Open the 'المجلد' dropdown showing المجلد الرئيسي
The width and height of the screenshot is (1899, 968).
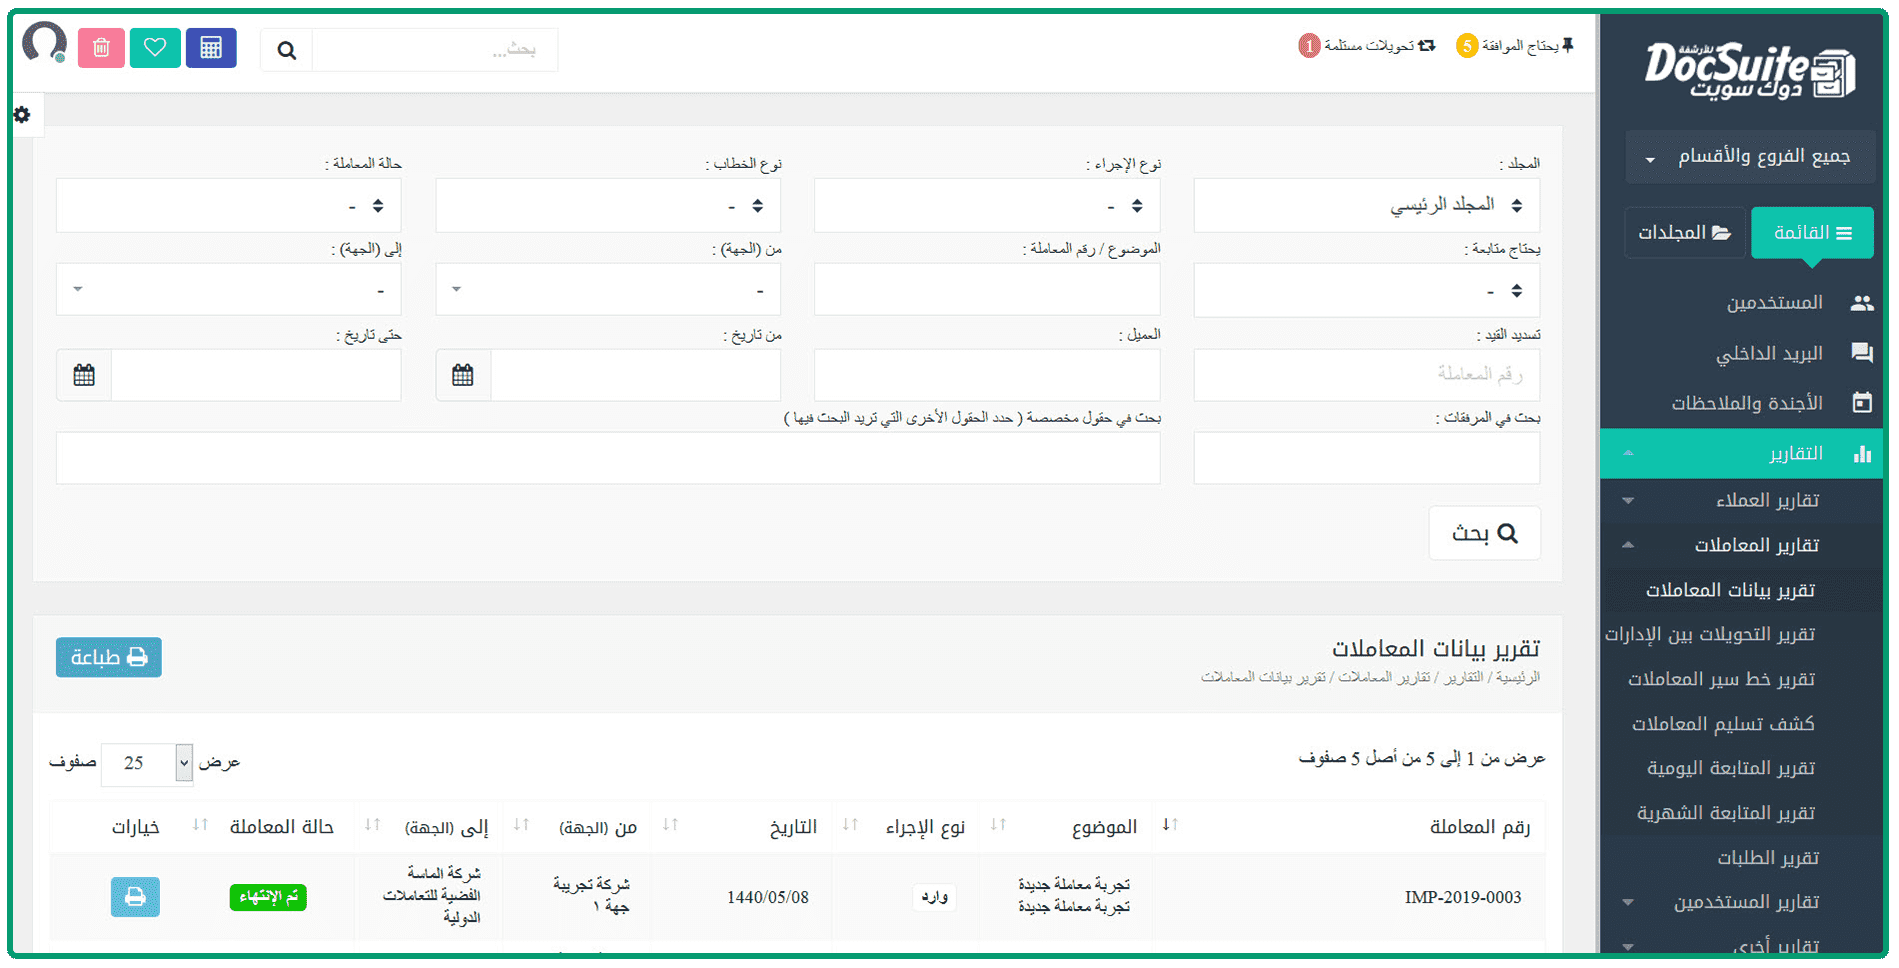point(1366,205)
